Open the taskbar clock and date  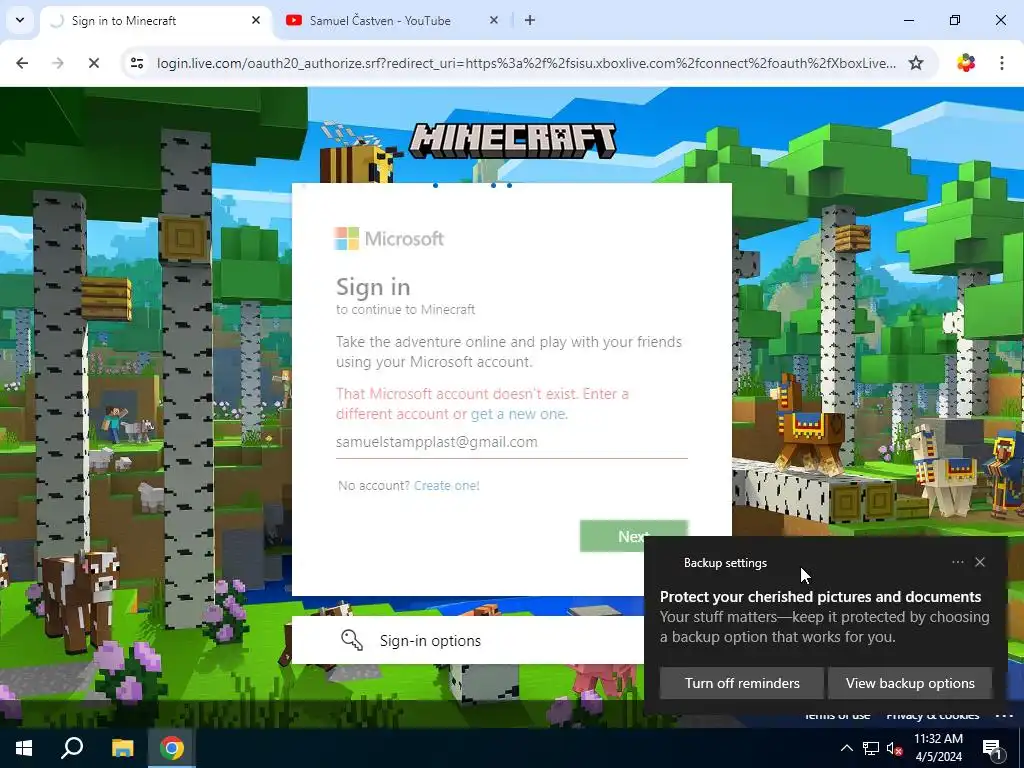pyautogui.click(x=938, y=748)
